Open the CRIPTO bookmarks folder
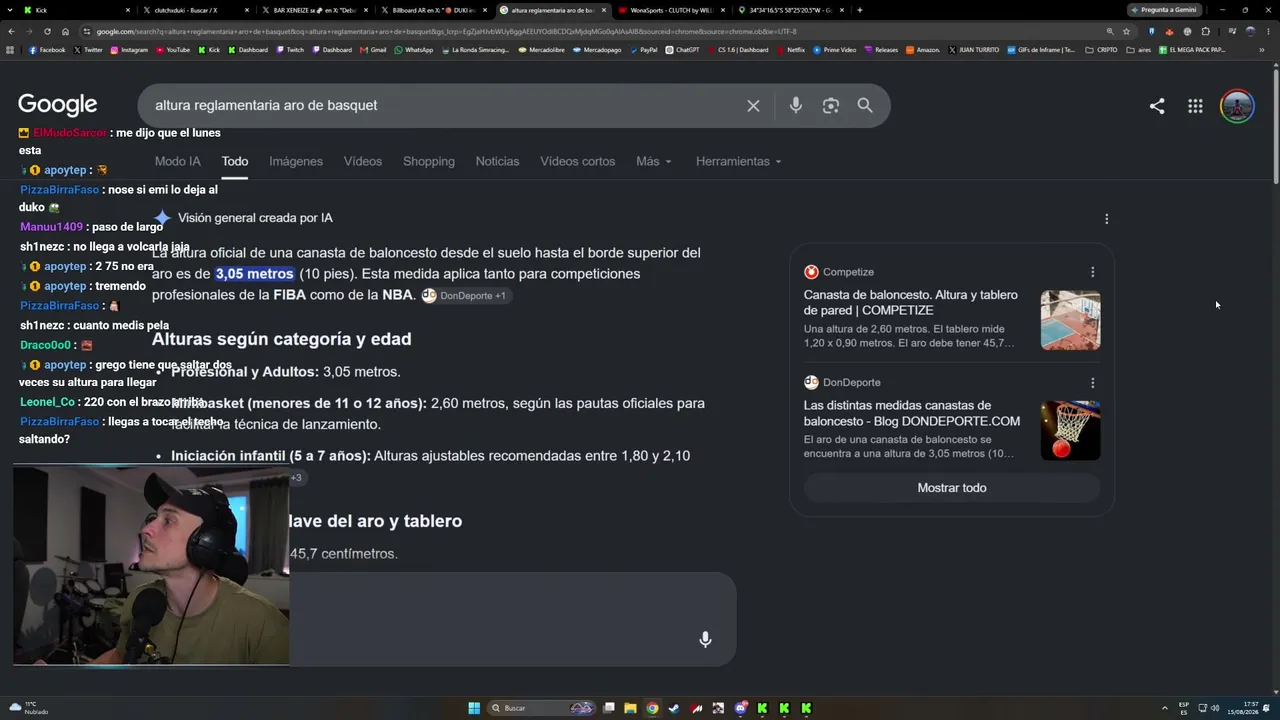This screenshot has height=720, width=1280. (1102, 50)
